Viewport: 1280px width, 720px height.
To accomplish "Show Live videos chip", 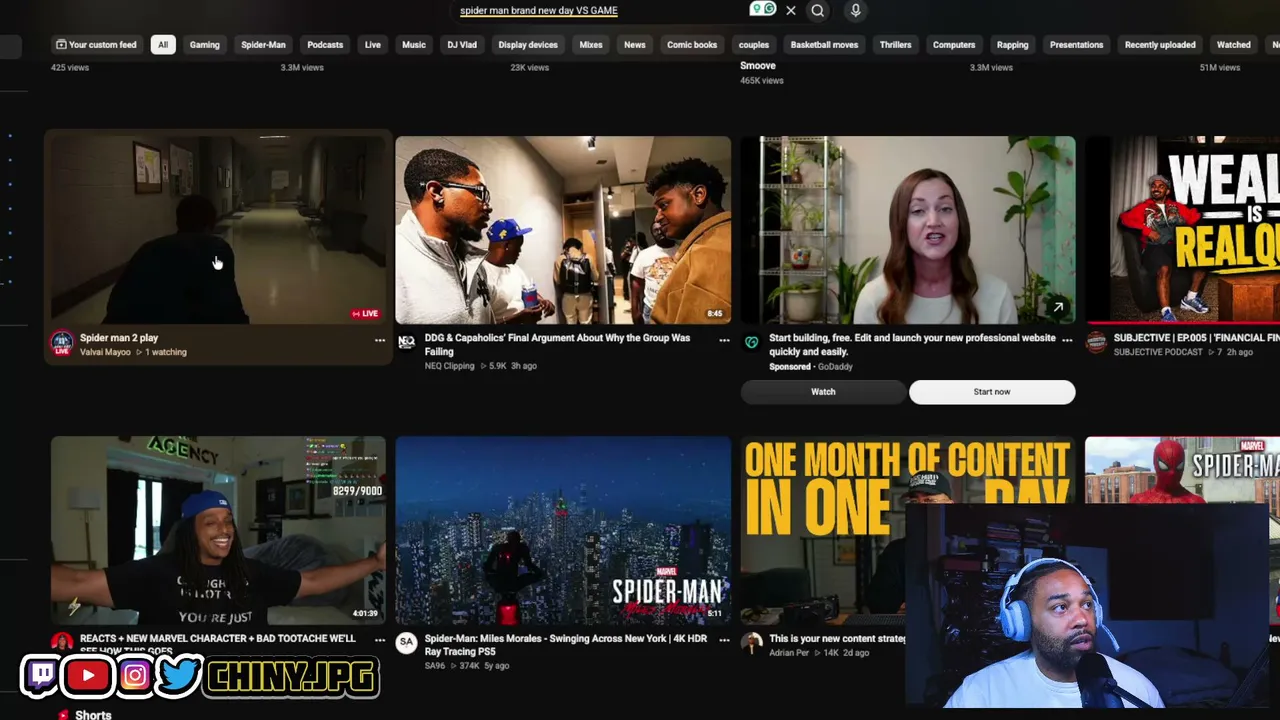I will pyautogui.click(x=373, y=45).
